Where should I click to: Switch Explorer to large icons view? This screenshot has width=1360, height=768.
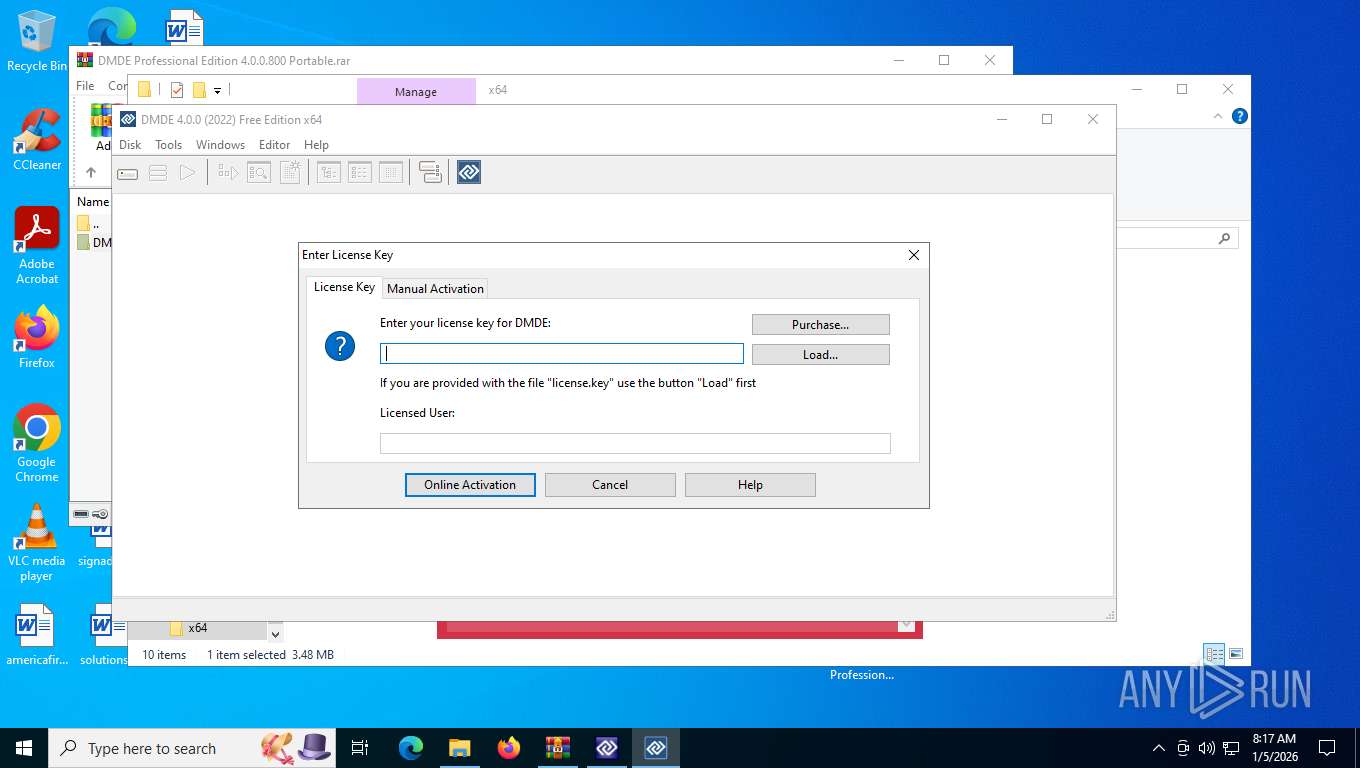click(1236, 654)
